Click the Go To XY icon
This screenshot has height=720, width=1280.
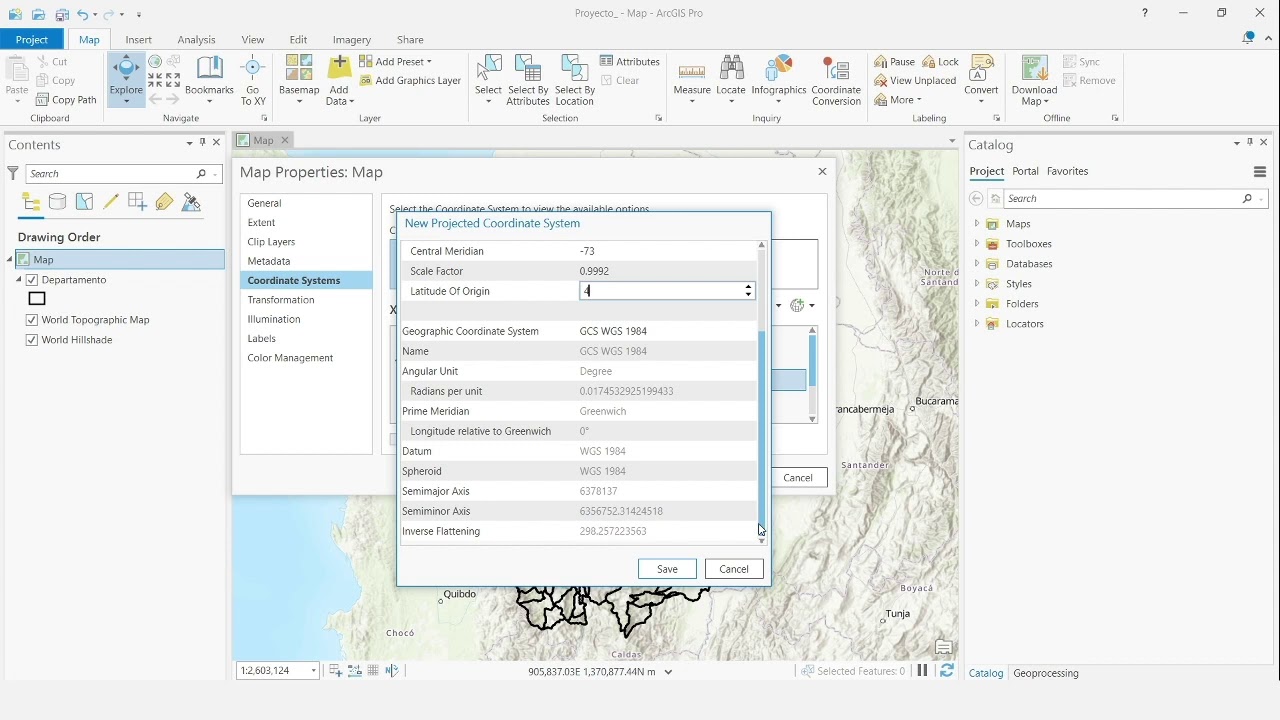[253, 80]
